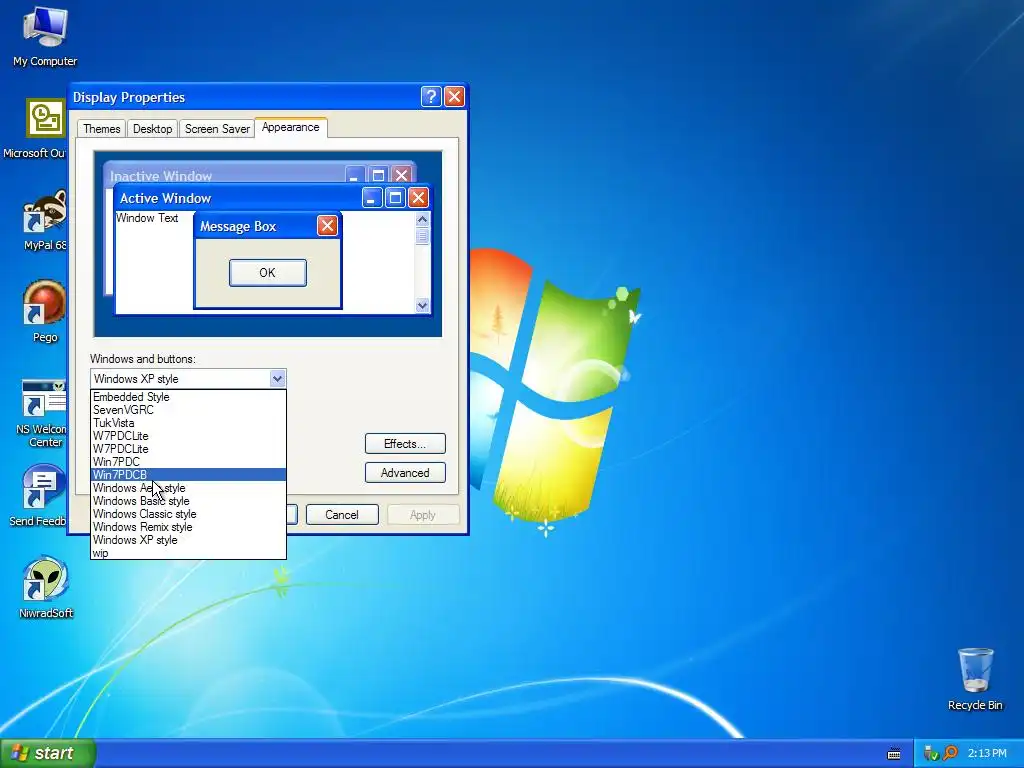The width and height of the screenshot is (1024, 768).
Task: Open the Start menu
Action: point(47,753)
